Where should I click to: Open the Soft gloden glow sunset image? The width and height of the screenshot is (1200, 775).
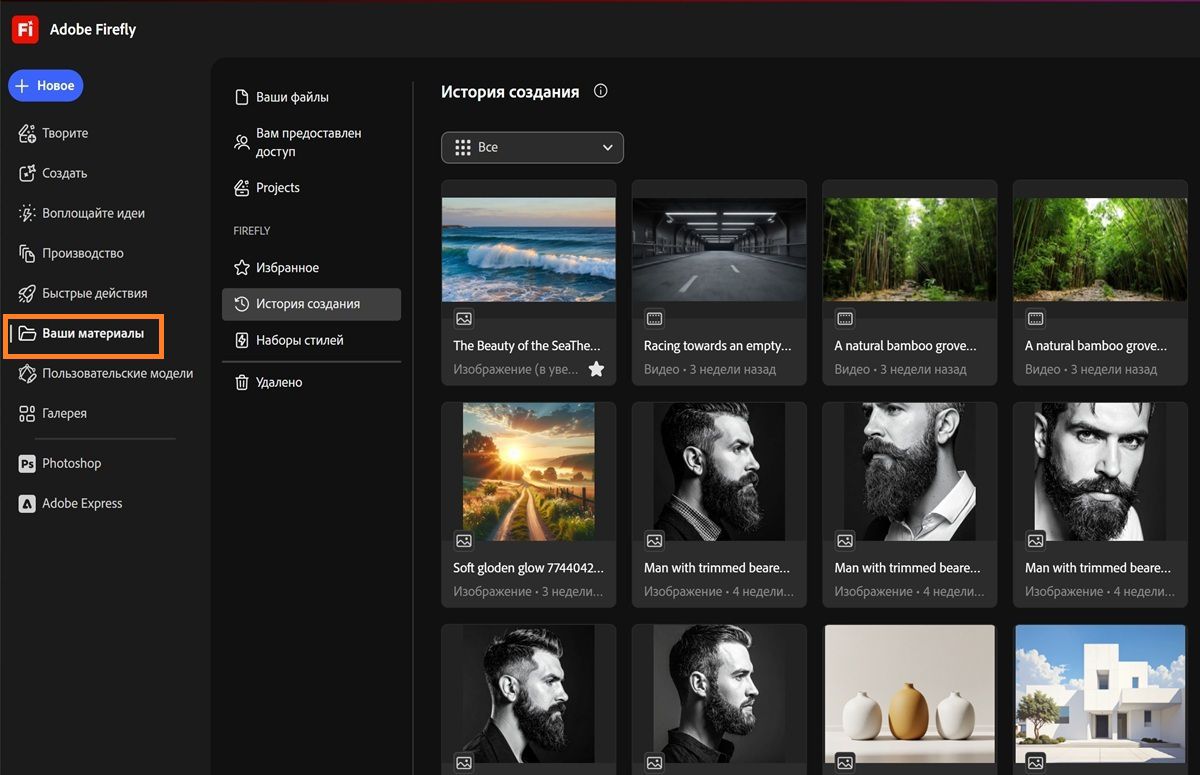click(x=528, y=471)
